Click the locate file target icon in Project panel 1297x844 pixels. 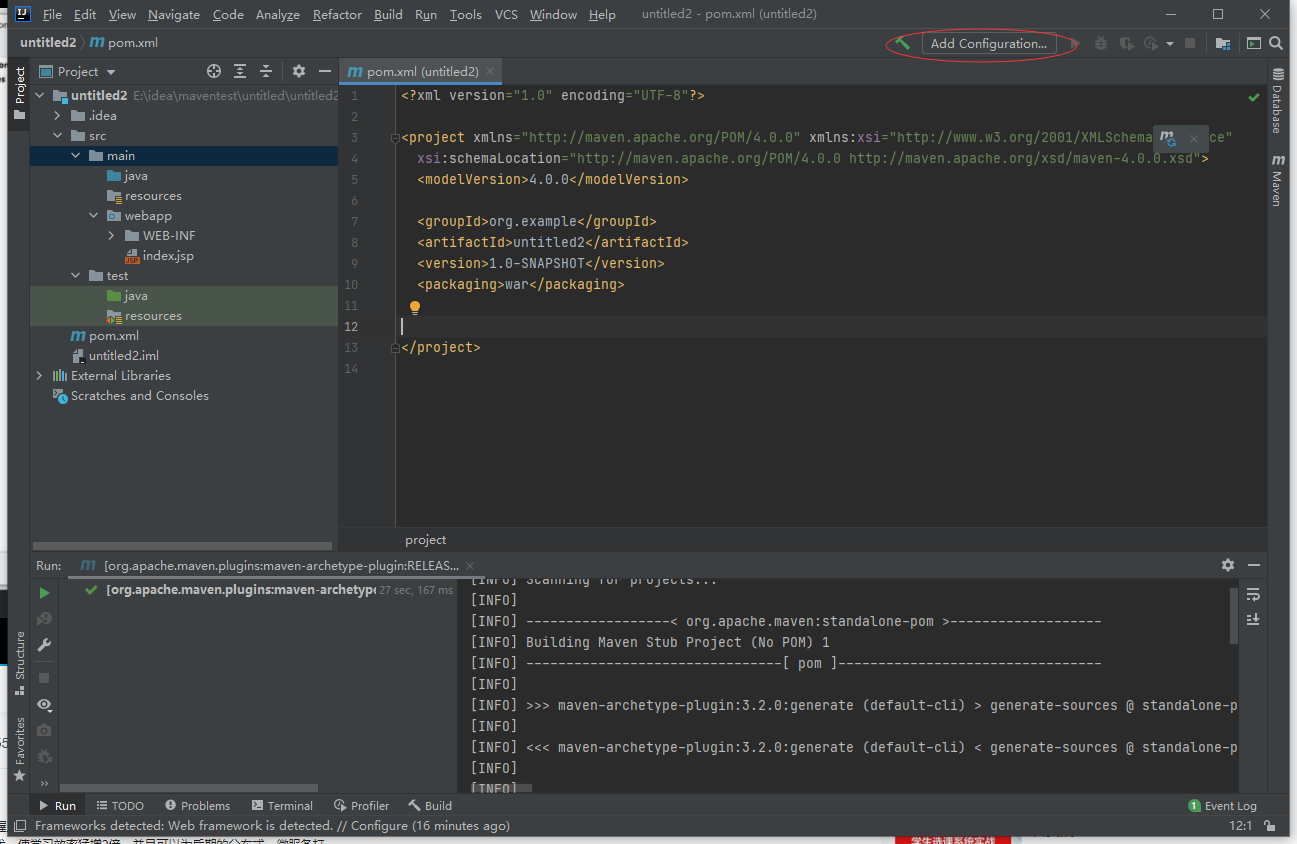(x=213, y=71)
